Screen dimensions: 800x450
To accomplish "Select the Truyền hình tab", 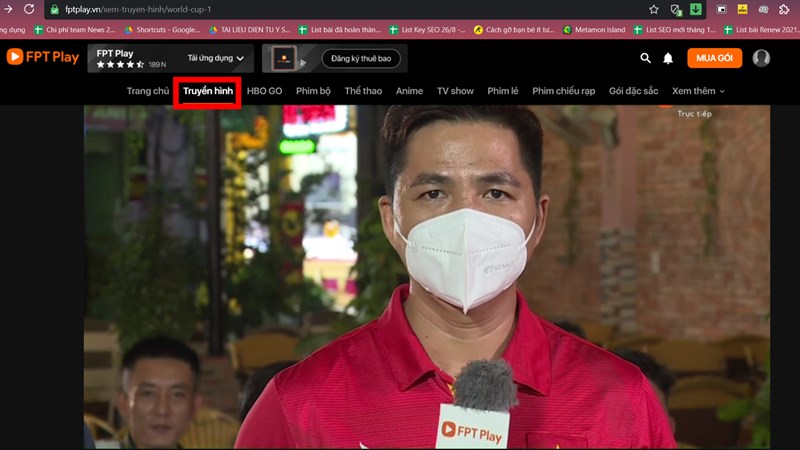I will click(x=208, y=91).
